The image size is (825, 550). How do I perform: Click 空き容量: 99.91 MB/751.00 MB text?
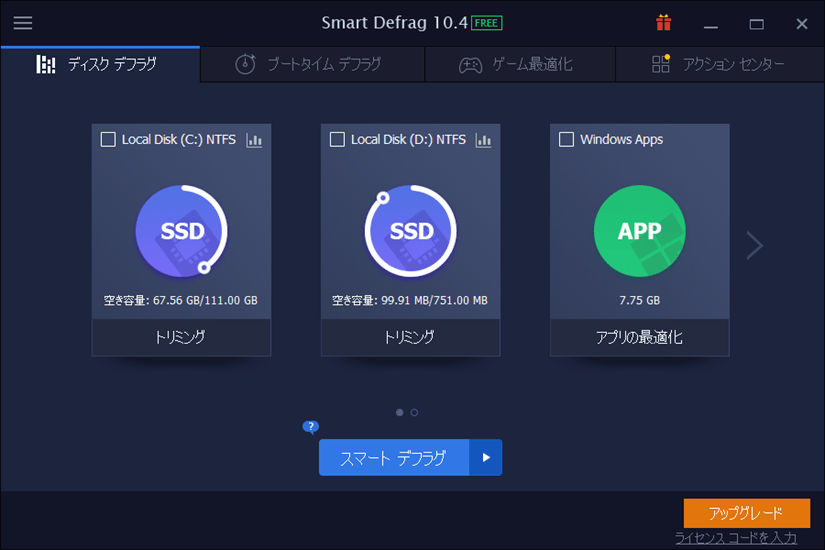(410, 301)
